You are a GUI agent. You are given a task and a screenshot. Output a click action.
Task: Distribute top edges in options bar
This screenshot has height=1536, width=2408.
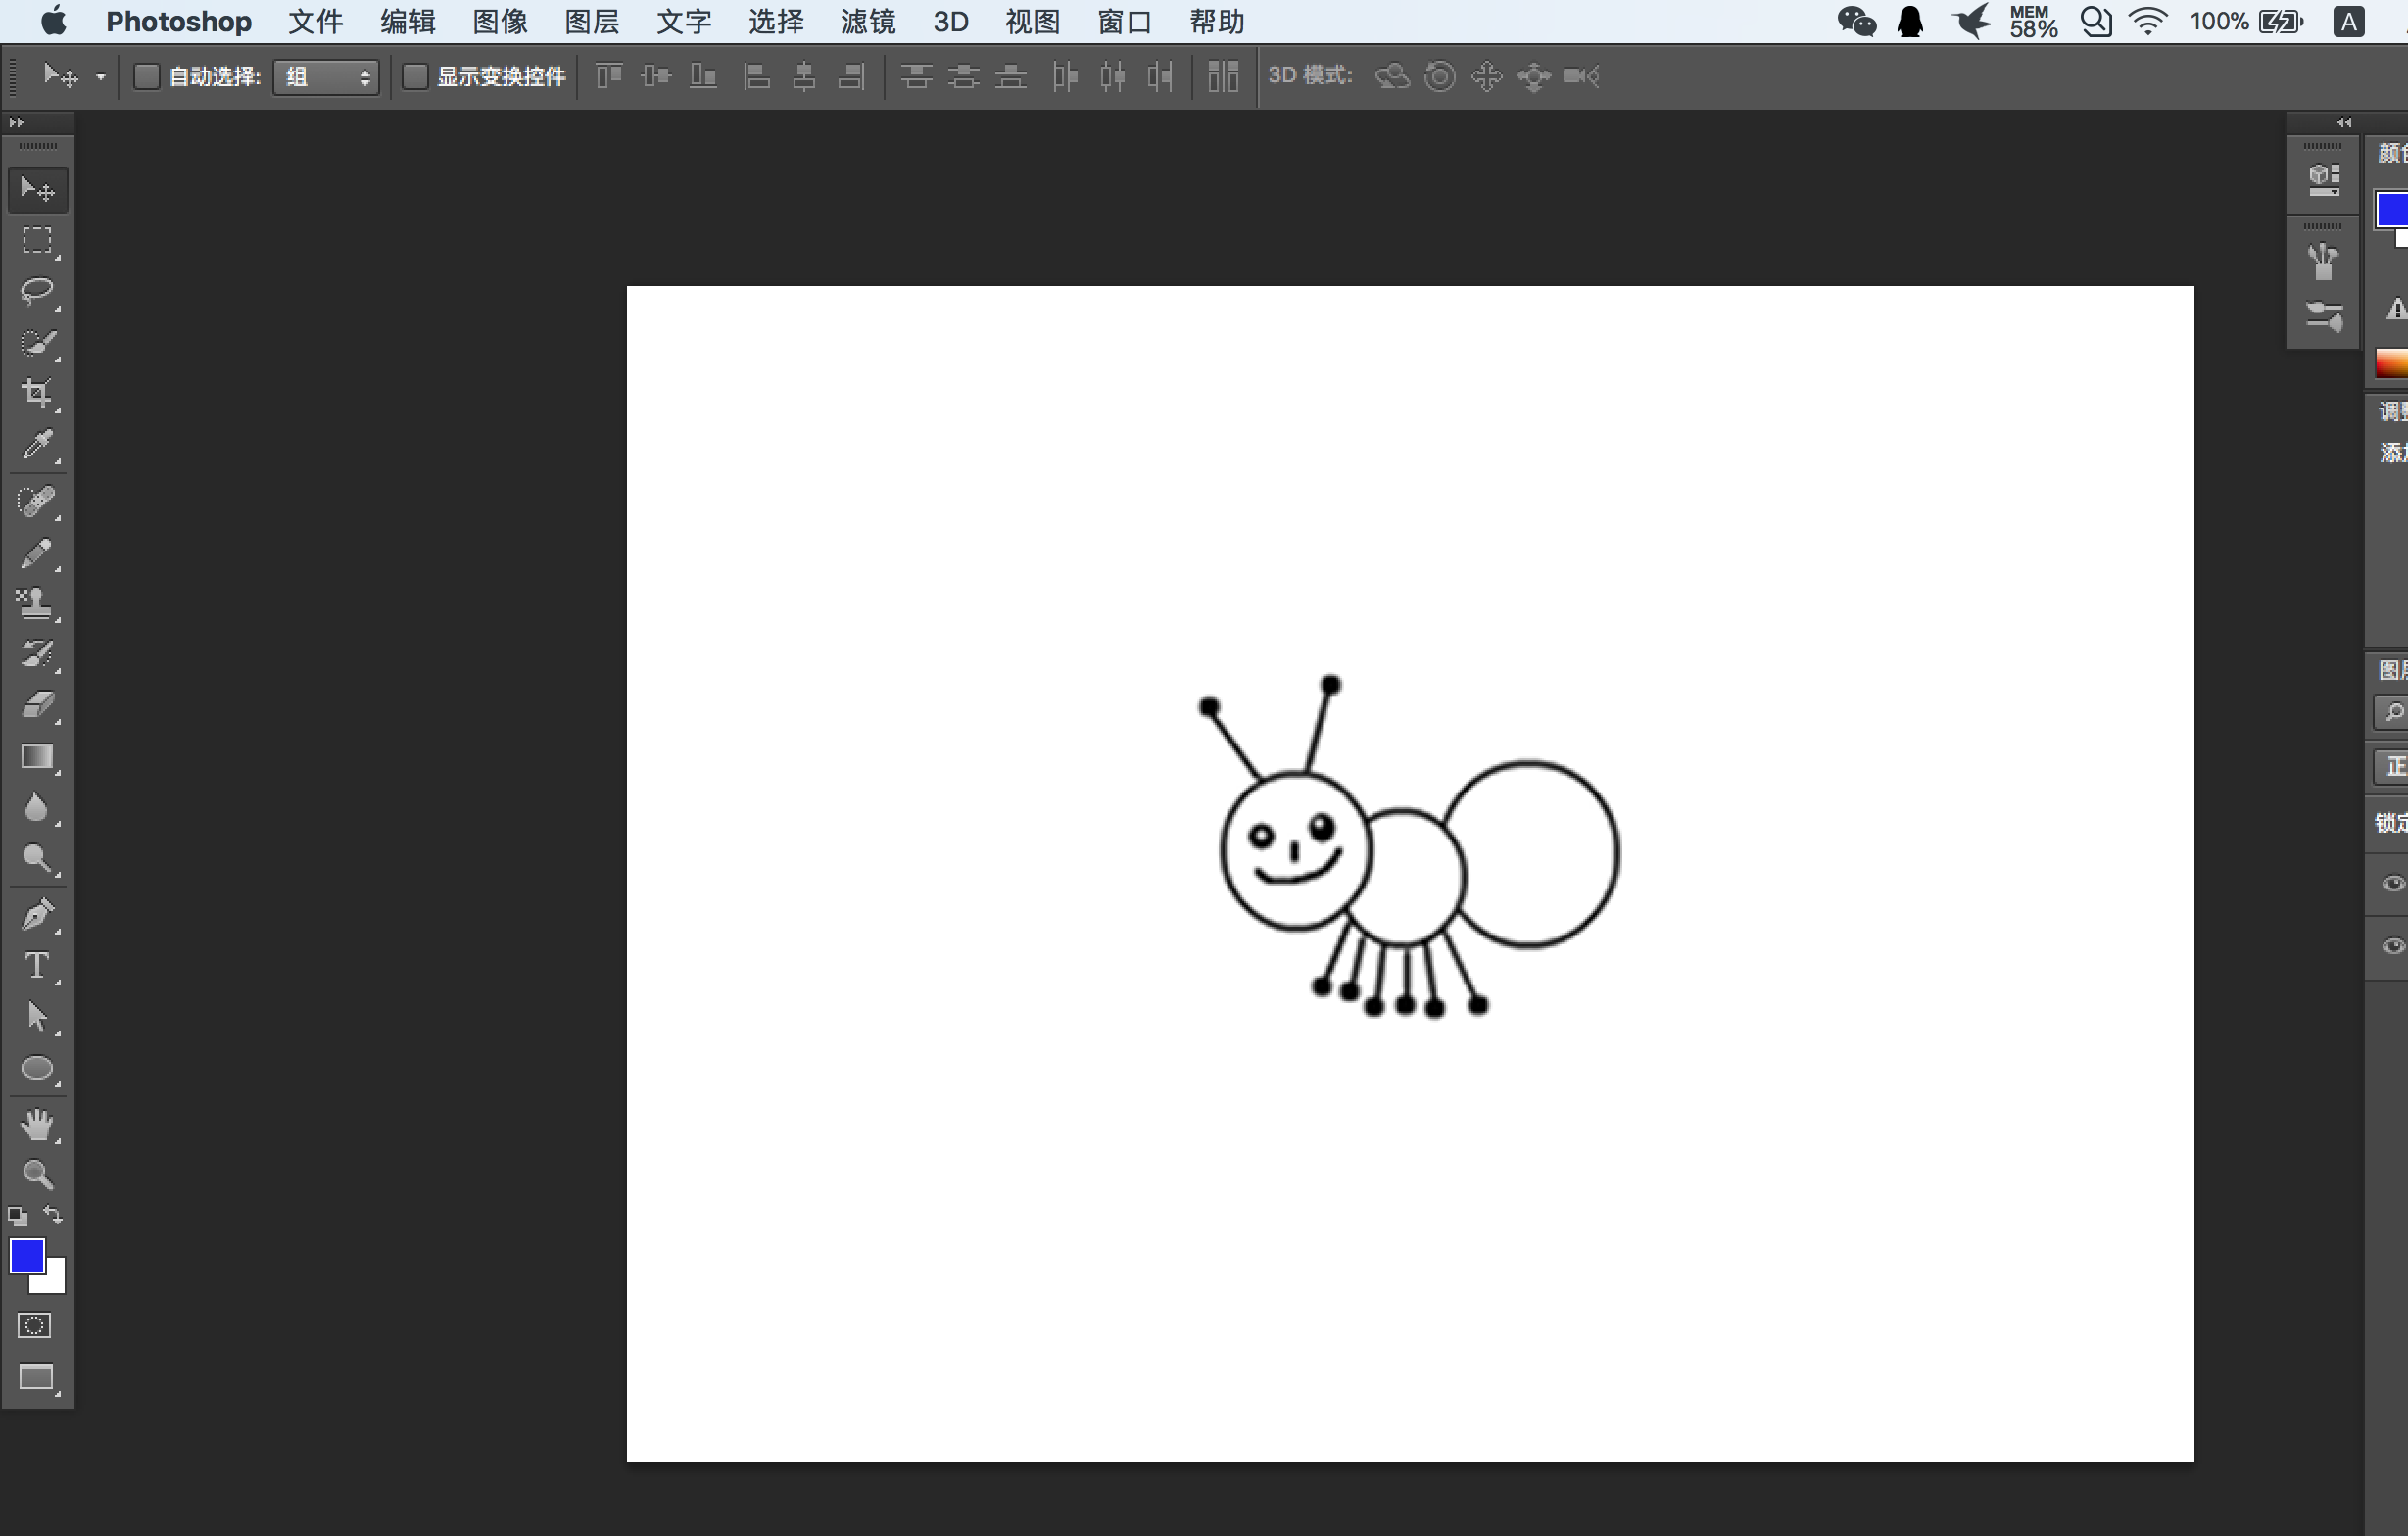point(916,76)
